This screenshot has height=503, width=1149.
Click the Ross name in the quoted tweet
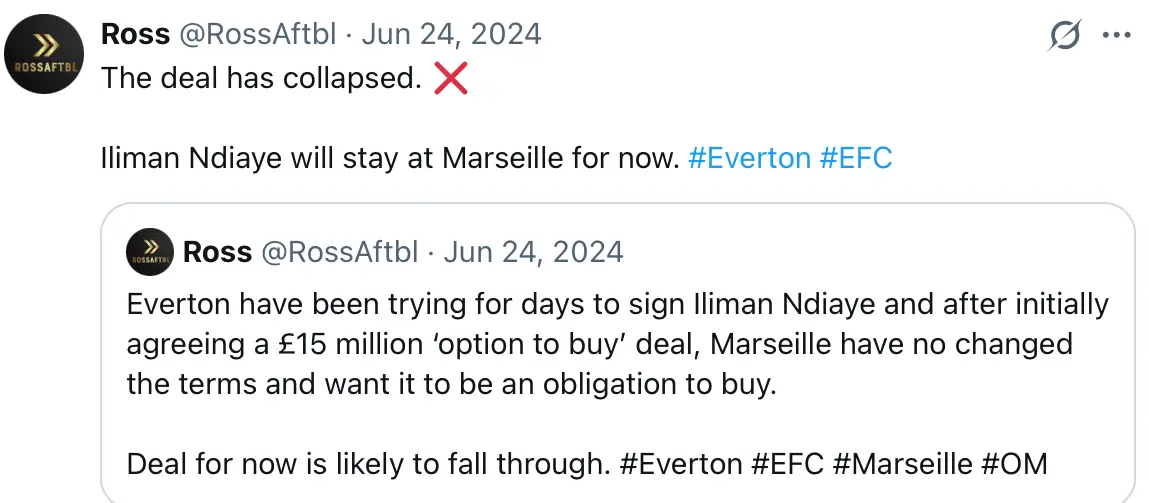(217, 251)
